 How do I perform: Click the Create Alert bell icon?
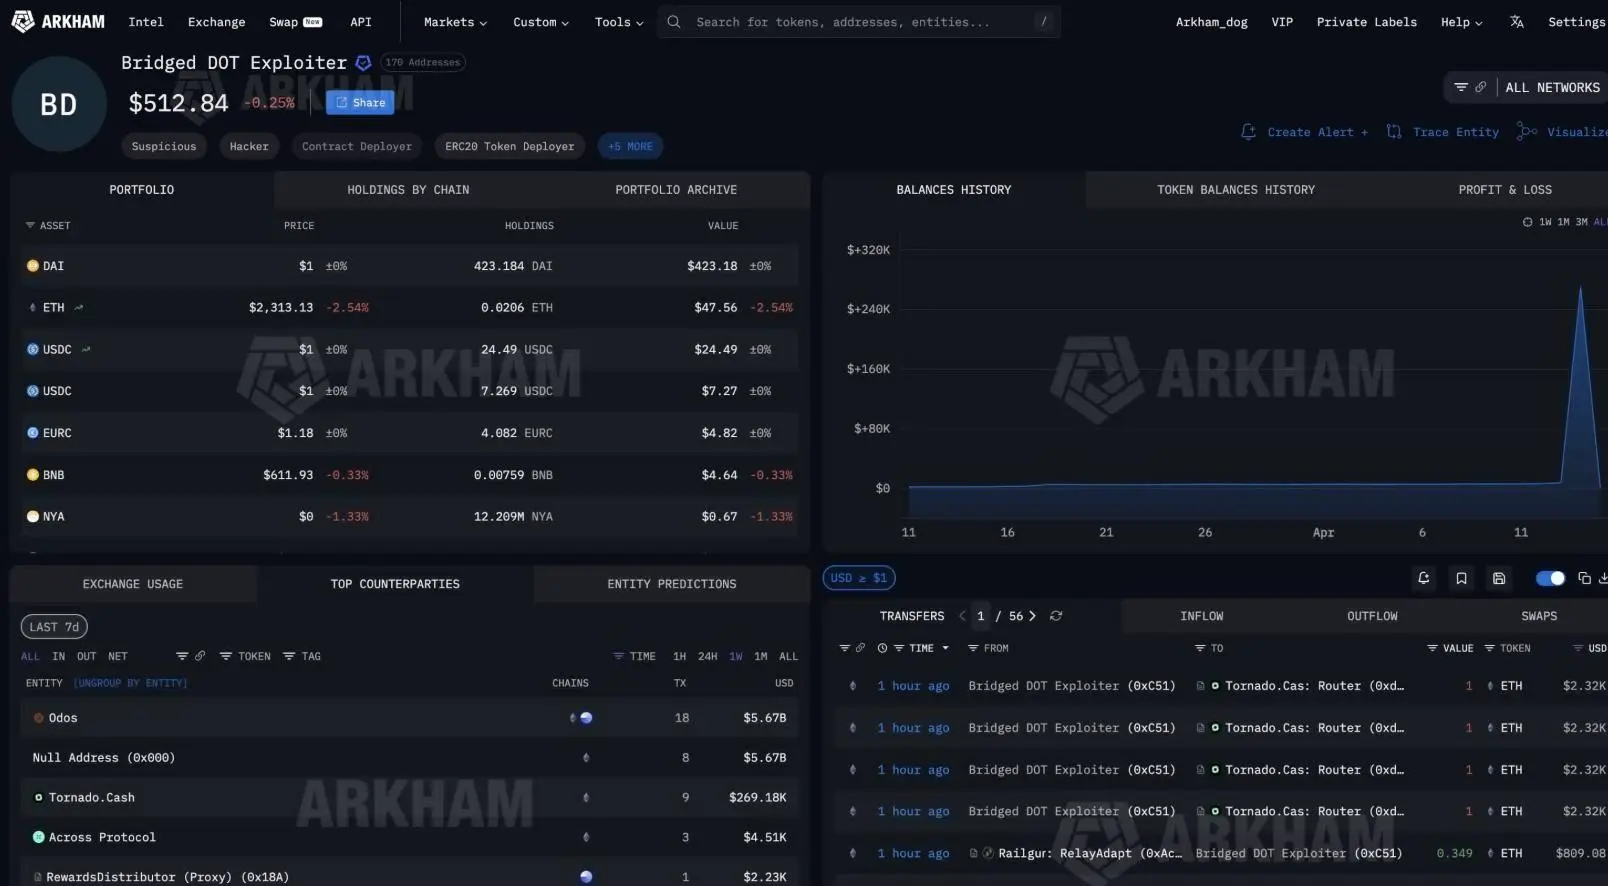1248,132
